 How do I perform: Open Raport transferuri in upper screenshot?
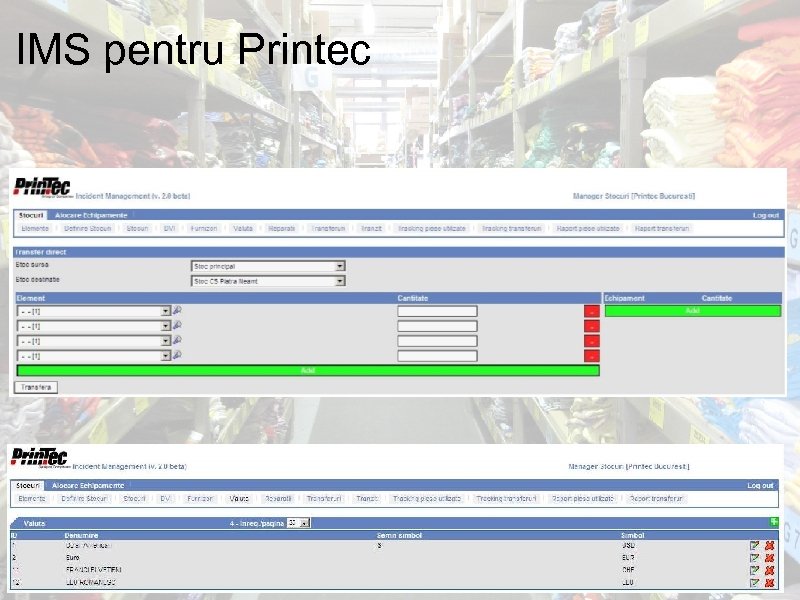click(662, 229)
